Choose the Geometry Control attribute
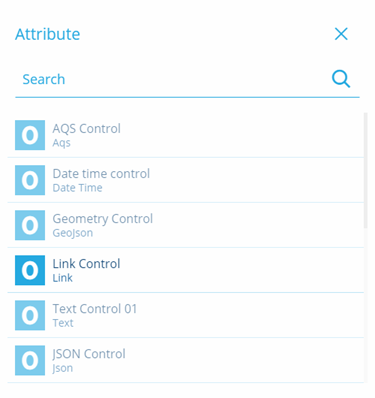 (x=186, y=225)
